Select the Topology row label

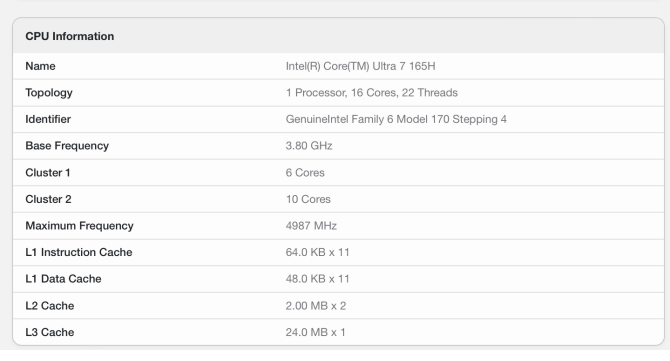point(49,93)
